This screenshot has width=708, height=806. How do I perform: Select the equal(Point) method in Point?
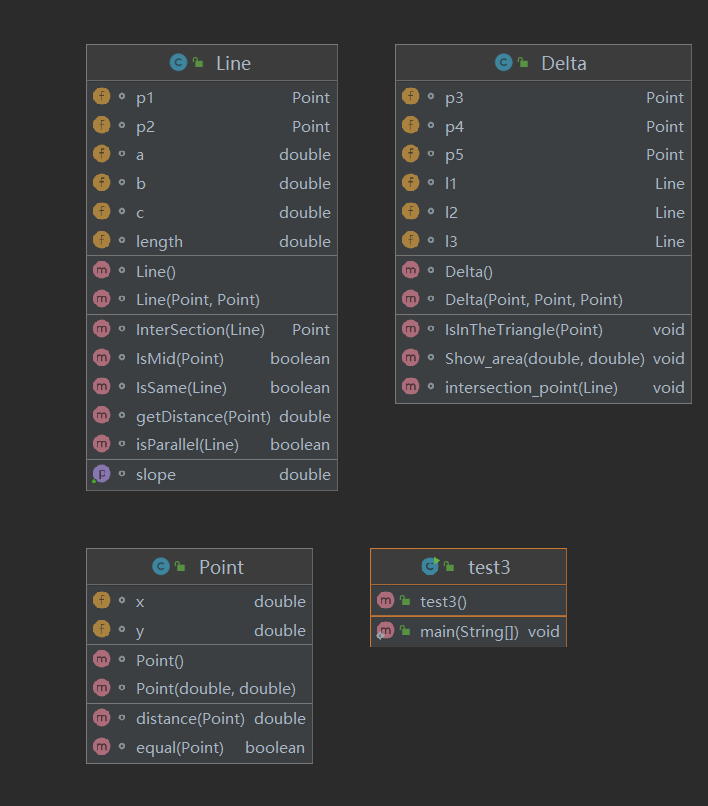180,747
